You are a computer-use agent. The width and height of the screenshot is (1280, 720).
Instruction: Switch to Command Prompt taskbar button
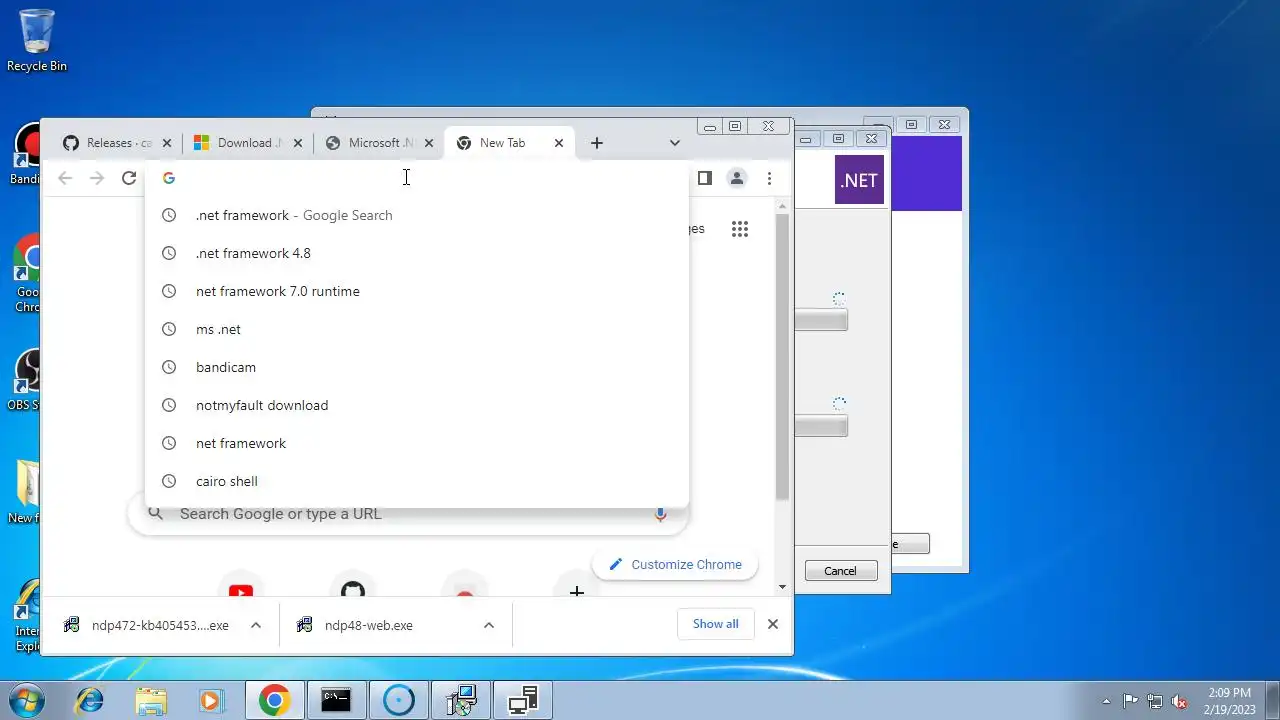336,701
